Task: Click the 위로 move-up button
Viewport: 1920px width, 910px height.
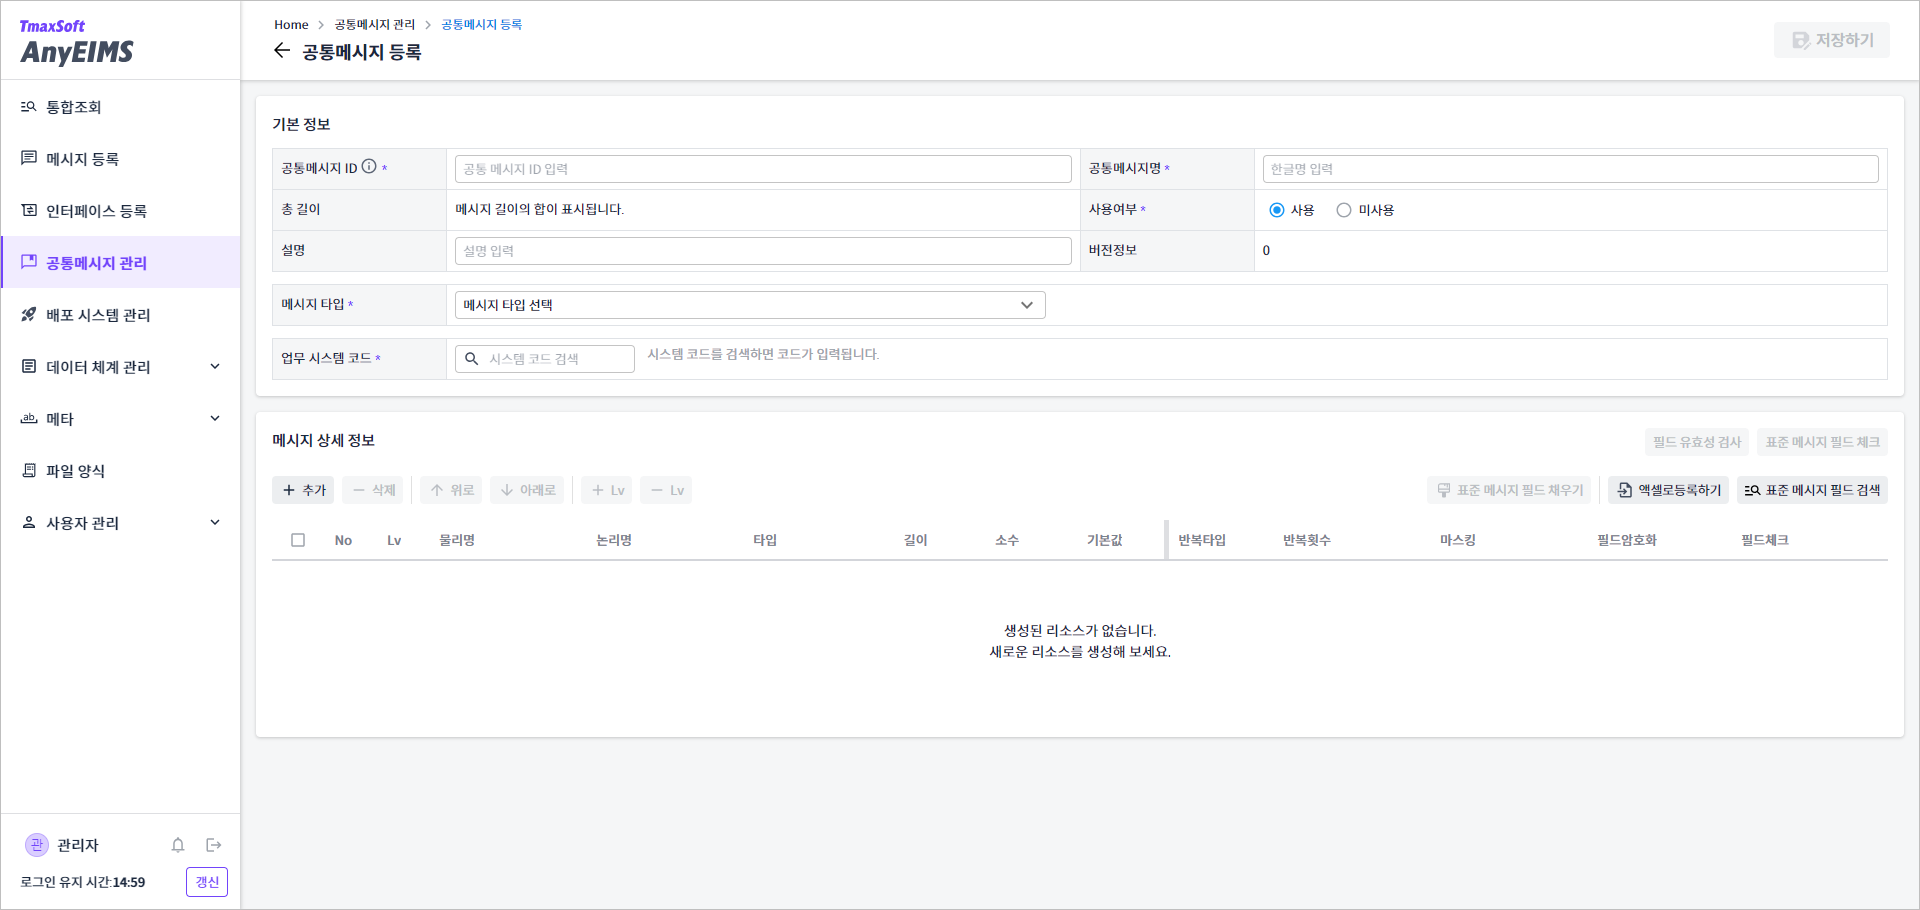Action: tap(451, 490)
